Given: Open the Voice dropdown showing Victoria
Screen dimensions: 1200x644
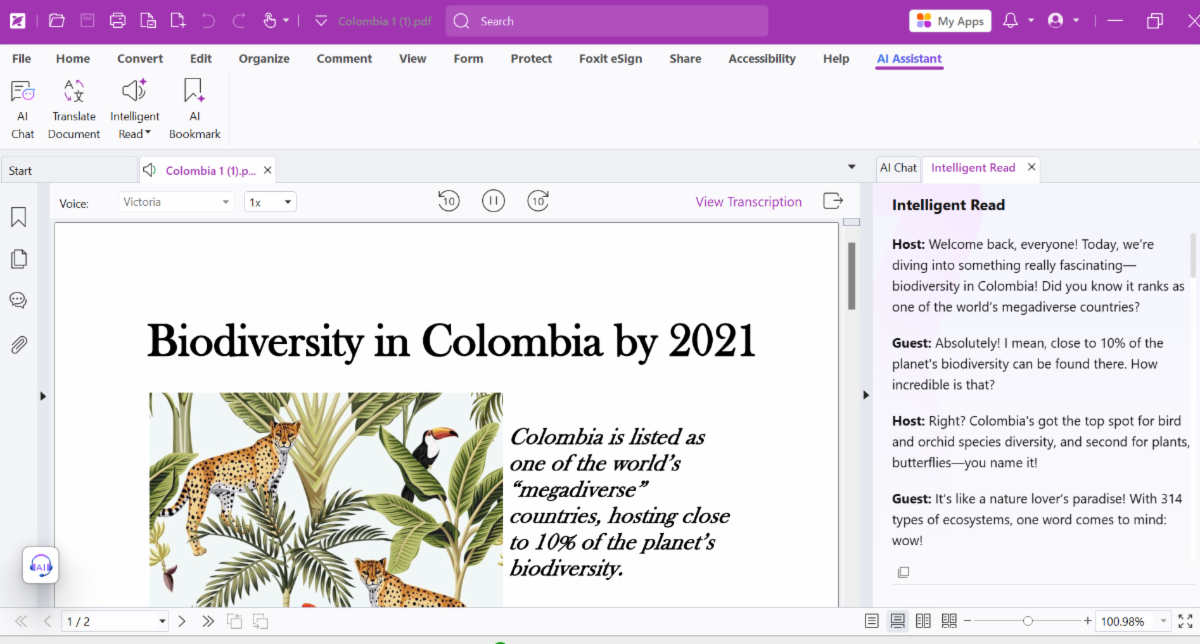Looking at the screenshot, I should [x=176, y=202].
